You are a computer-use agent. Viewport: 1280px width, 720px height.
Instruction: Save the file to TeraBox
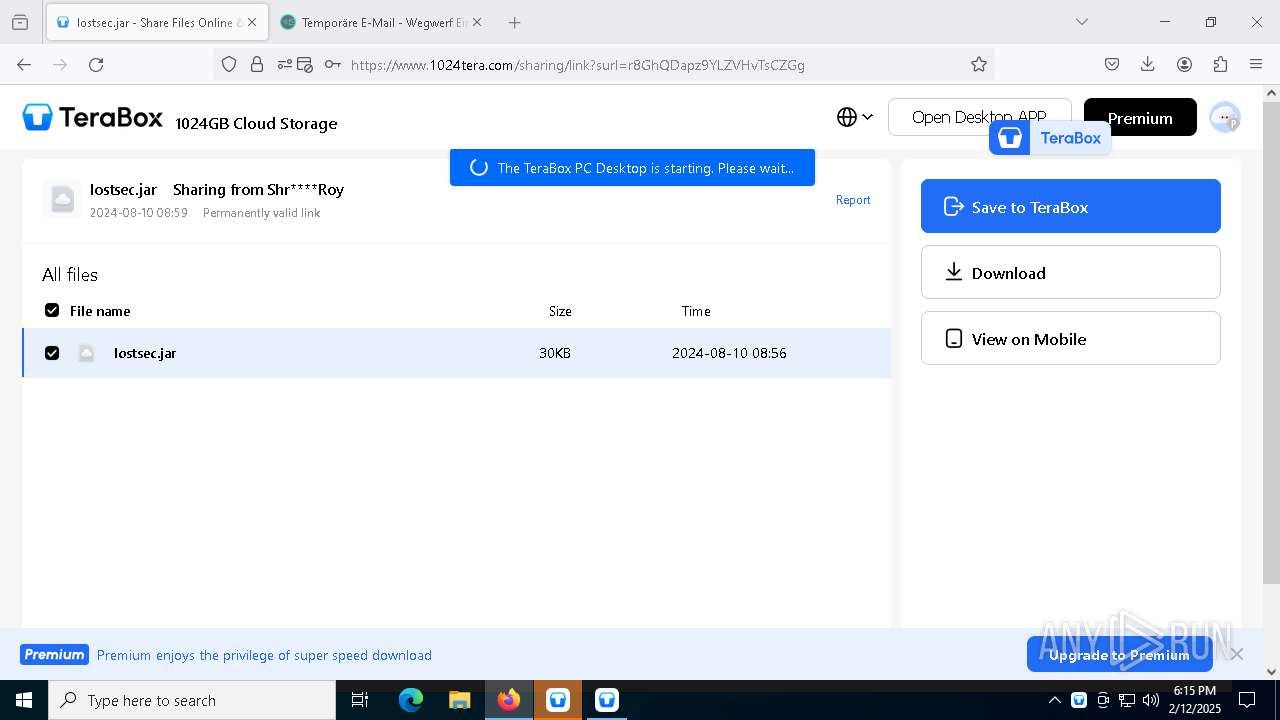pyautogui.click(x=1071, y=206)
